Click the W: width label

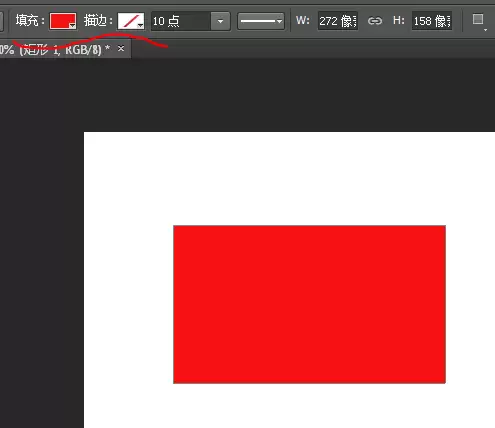[x=303, y=21]
